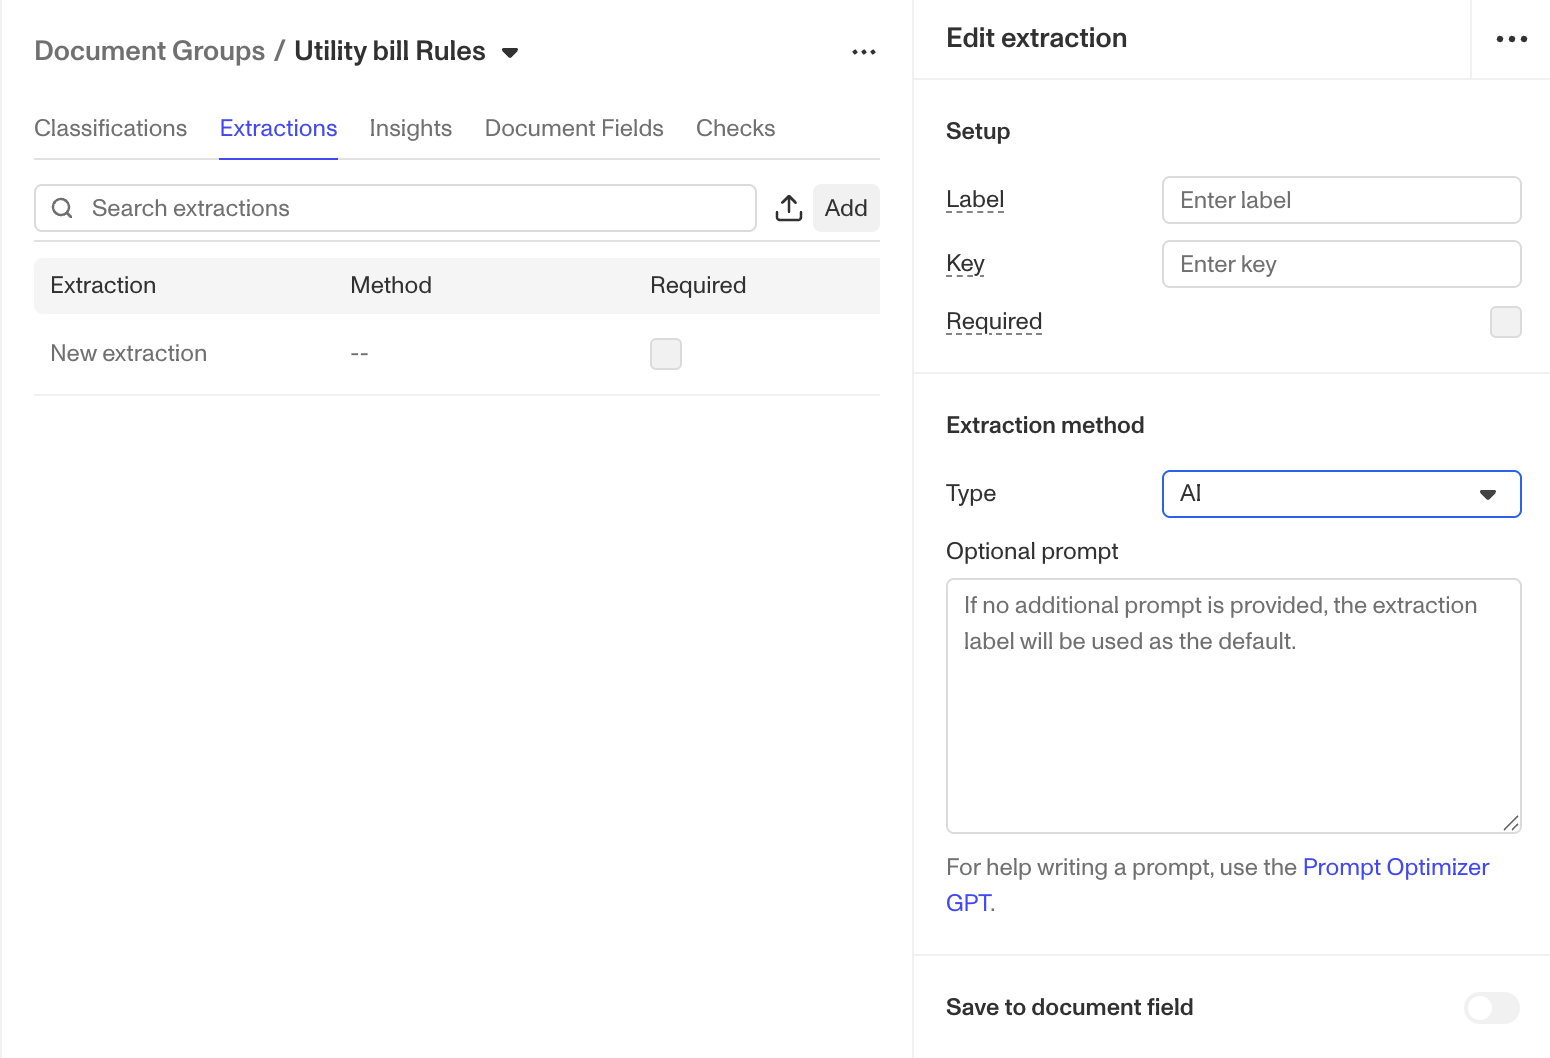Tick Required checkbox for New extraction row
Viewport: 1550px width, 1058px height.
pyautogui.click(x=666, y=354)
